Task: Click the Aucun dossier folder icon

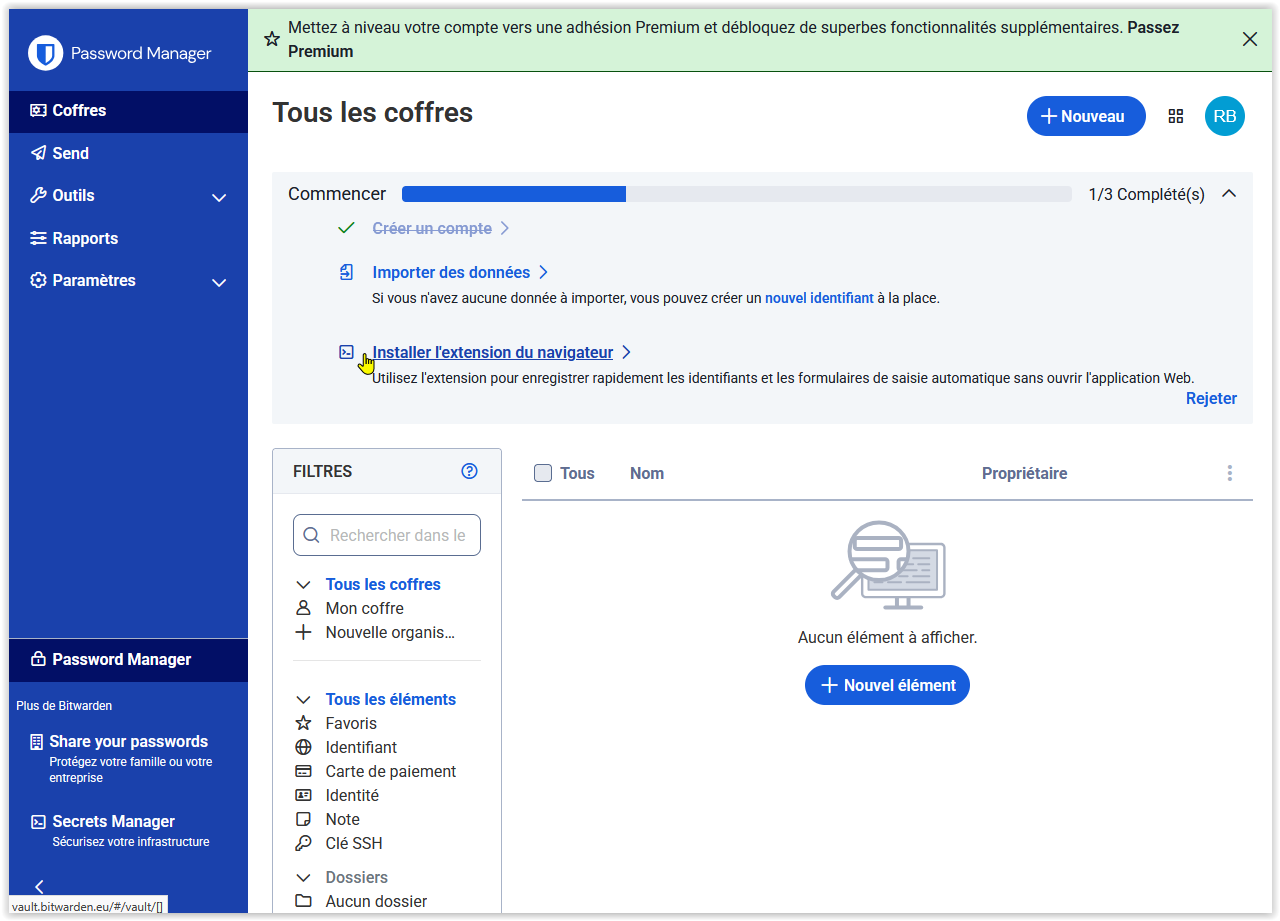Action: tap(303, 901)
